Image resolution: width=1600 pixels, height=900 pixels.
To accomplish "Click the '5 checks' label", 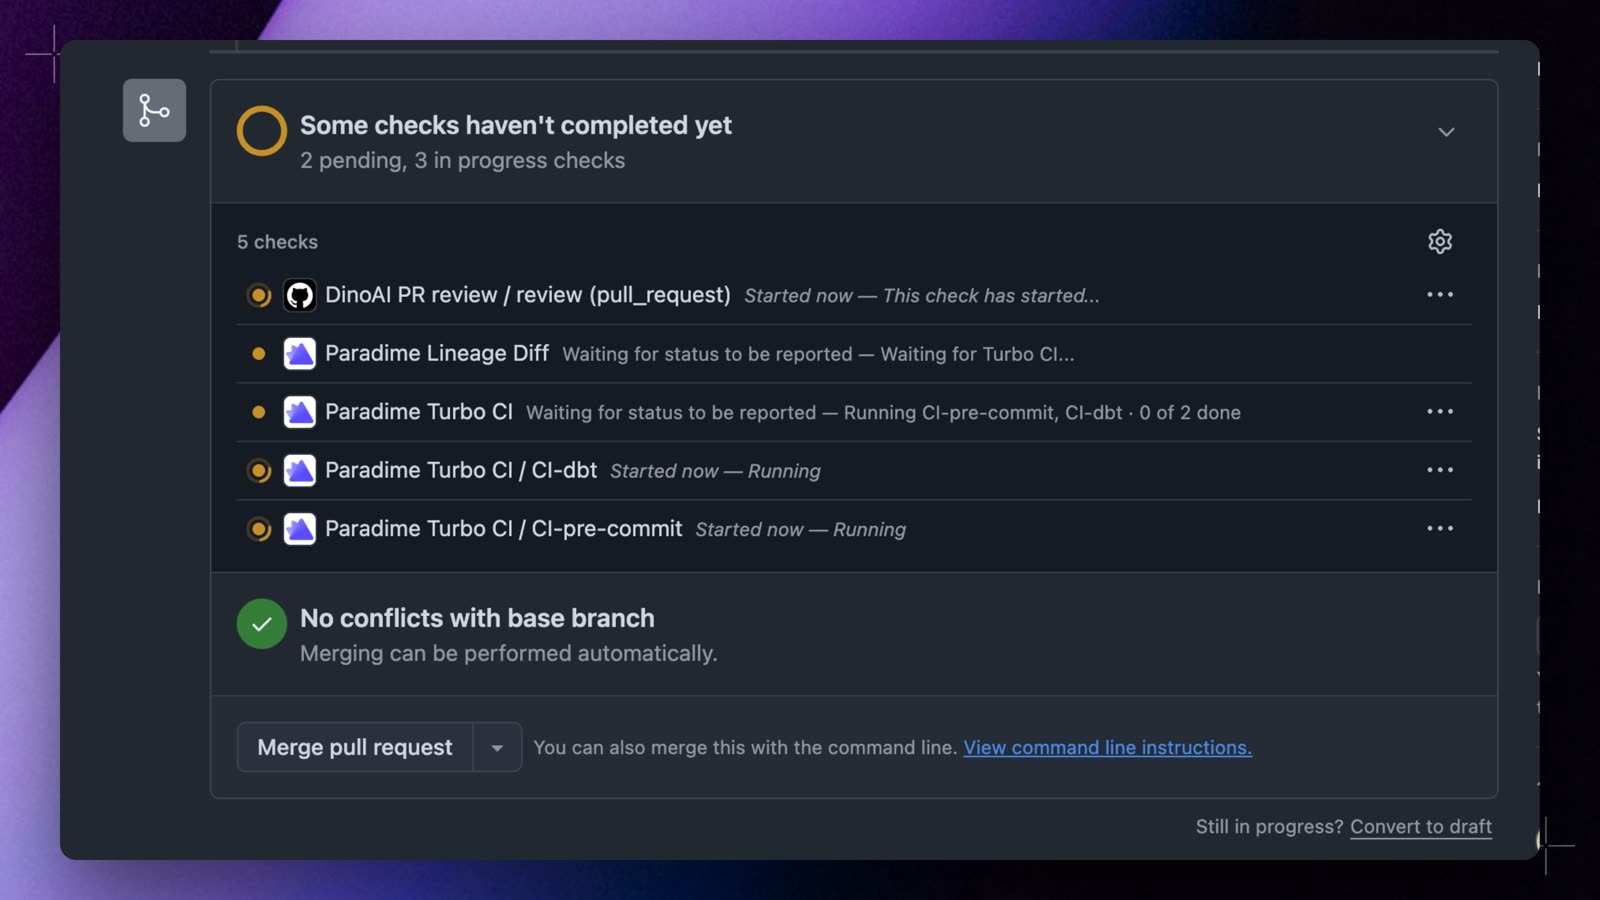I will coord(277,242).
